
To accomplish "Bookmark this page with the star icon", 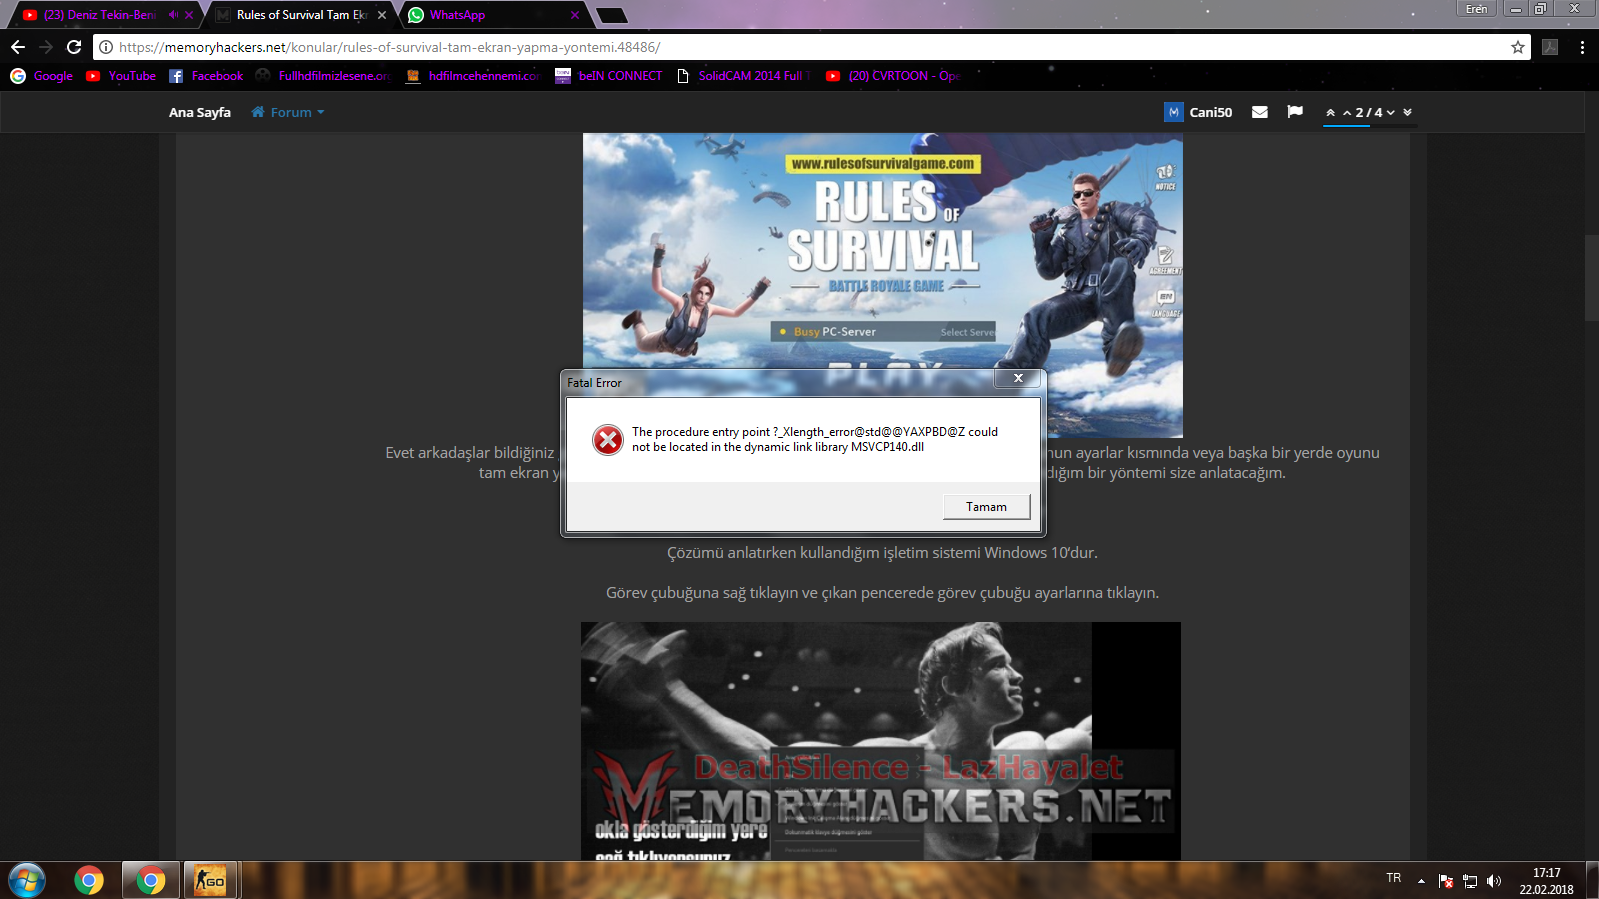I will point(1517,47).
